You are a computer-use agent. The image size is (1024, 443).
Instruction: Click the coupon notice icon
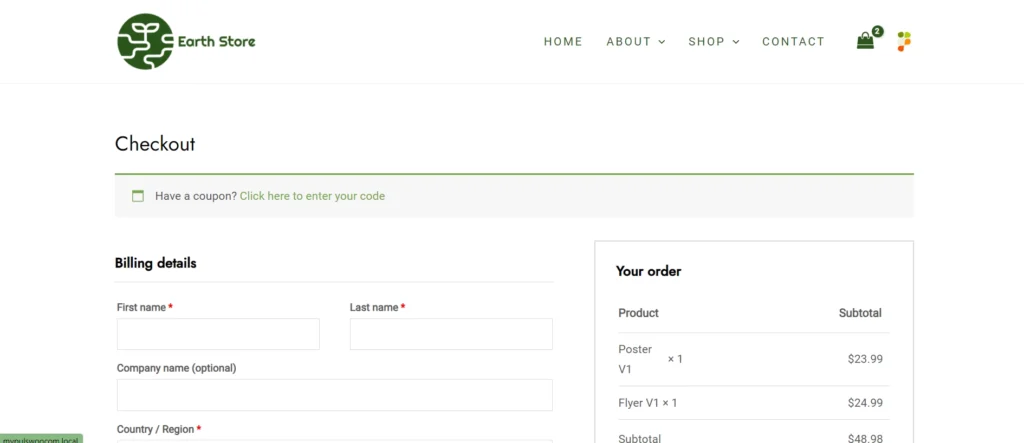coord(138,196)
